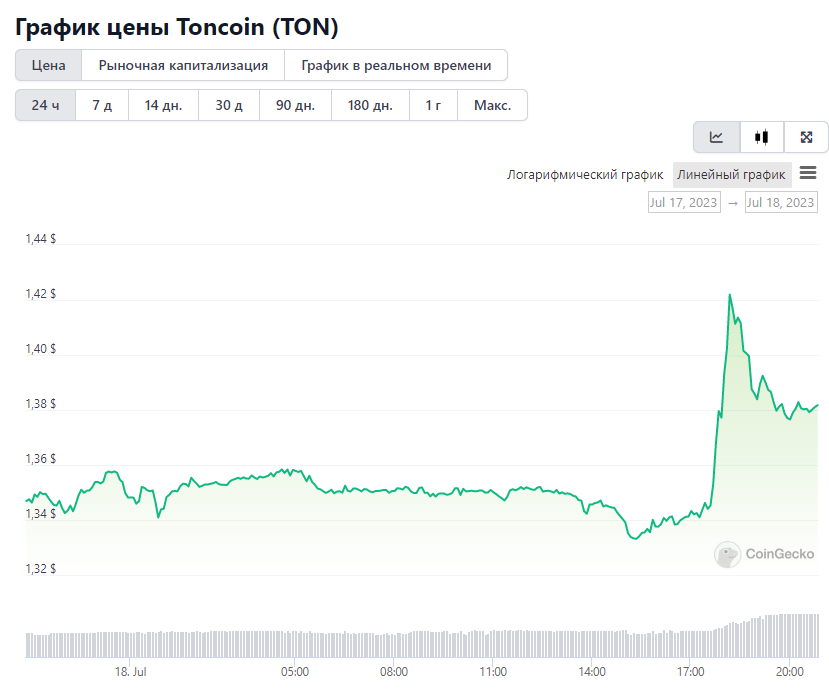Open График в реальном времени tab
The height and width of the screenshot is (694, 829).
click(x=396, y=66)
